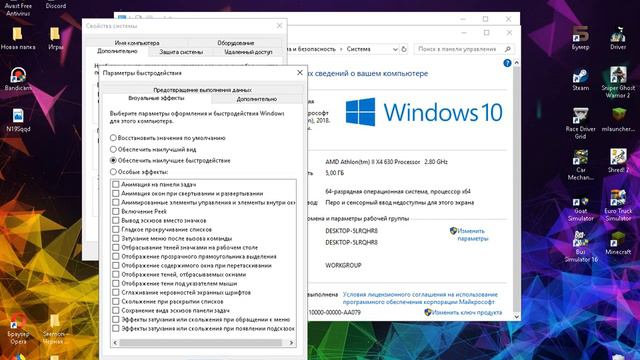Open Удаленный доступ tab
This screenshot has height=360, width=640.
click(x=248, y=52)
